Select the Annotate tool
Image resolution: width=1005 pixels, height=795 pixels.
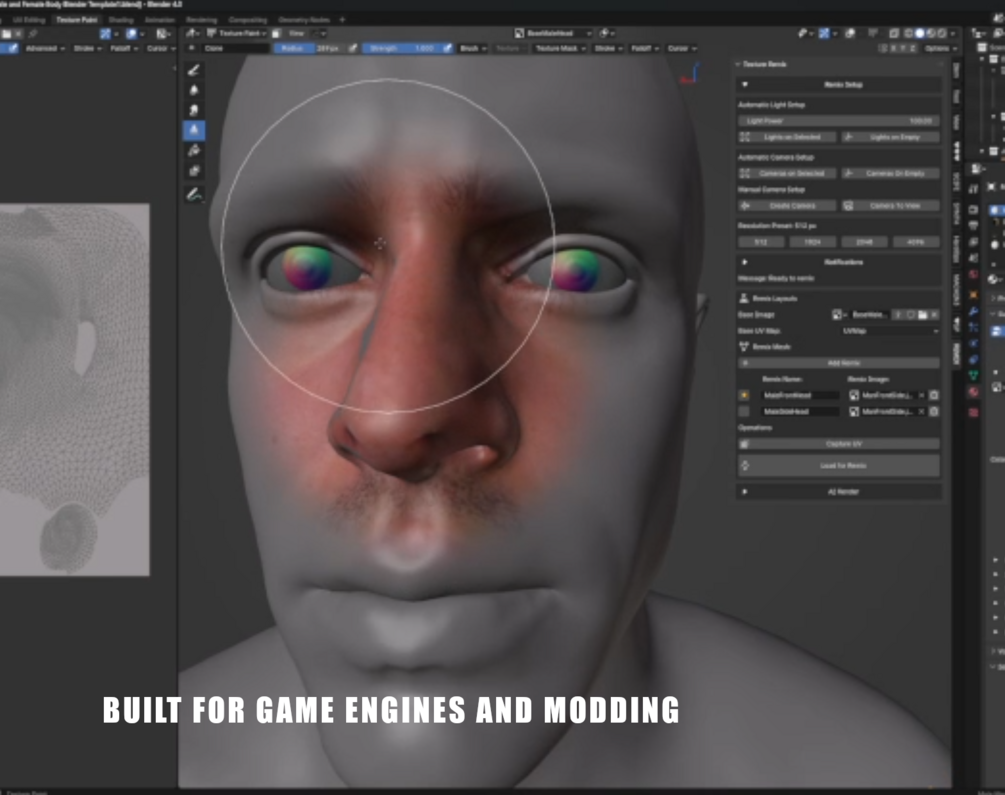coord(194,194)
